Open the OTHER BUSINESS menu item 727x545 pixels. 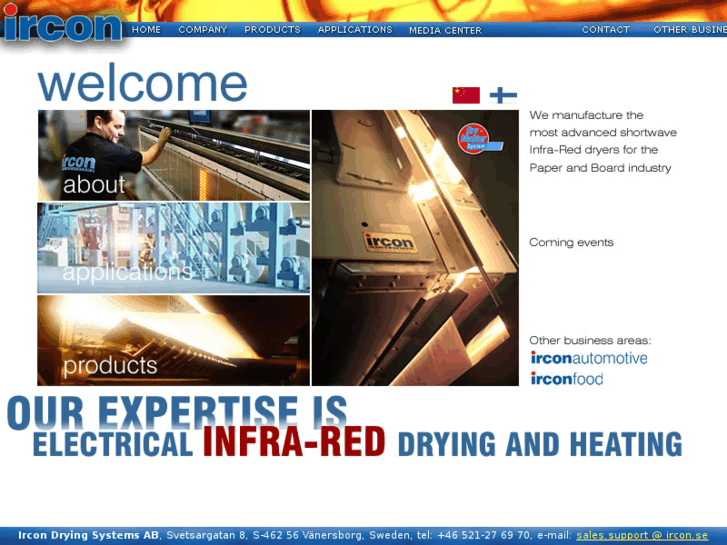(690, 30)
